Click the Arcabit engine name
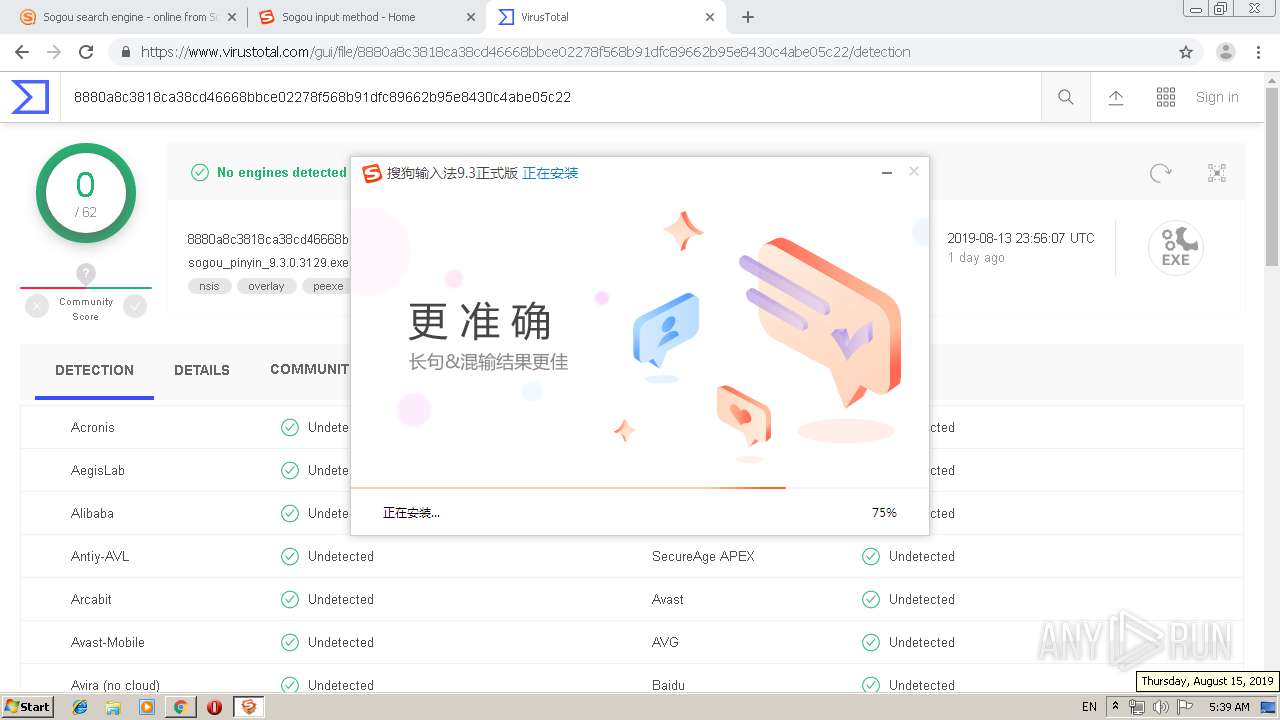This screenshot has width=1280, height=720. click(91, 599)
